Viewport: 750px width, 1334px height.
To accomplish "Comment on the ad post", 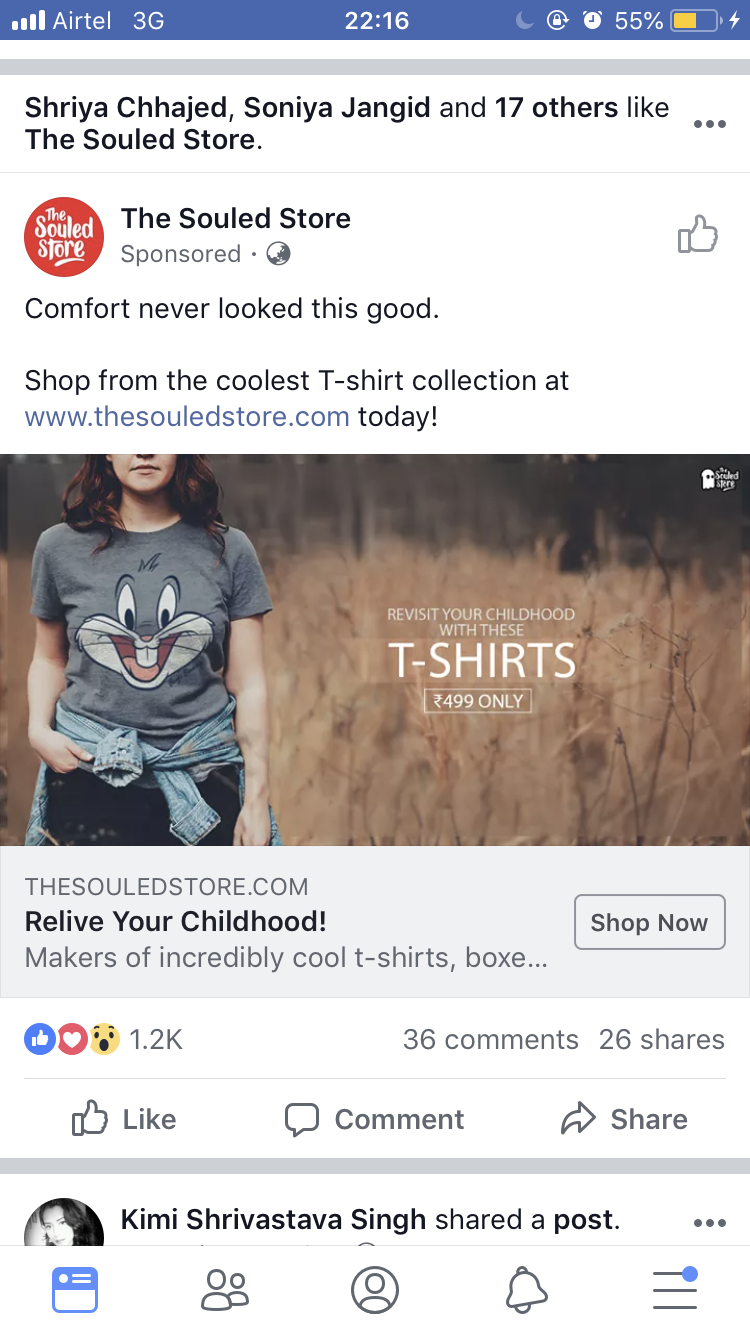I will pyautogui.click(x=375, y=1119).
